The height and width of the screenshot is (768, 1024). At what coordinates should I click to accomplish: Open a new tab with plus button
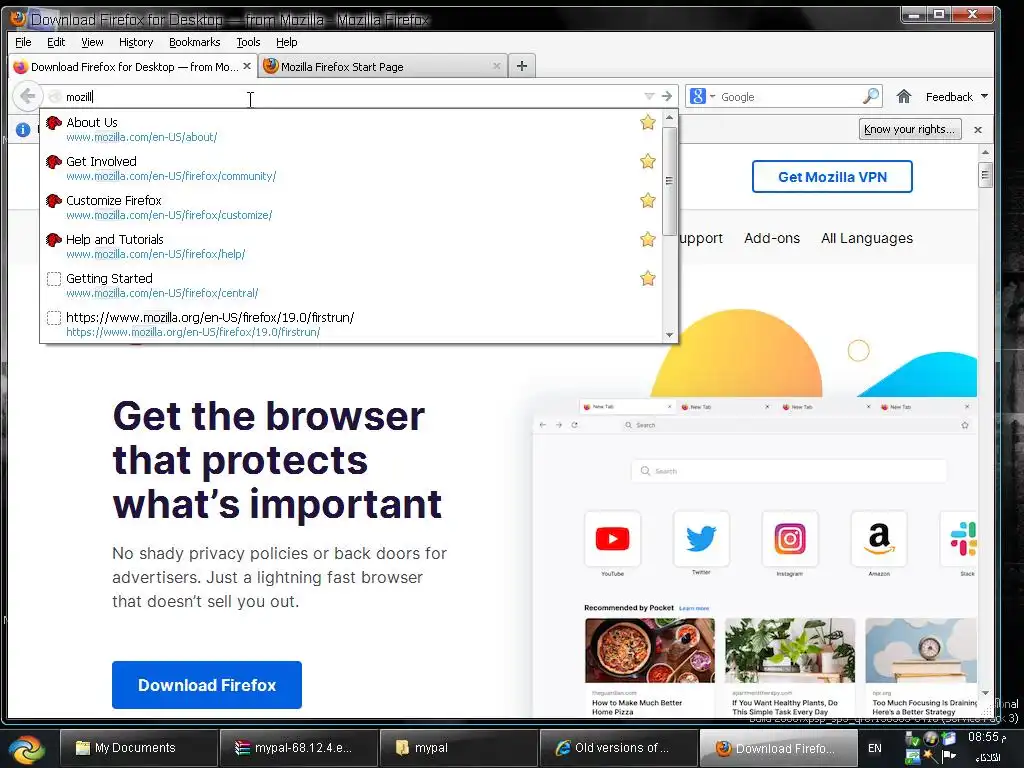click(x=522, y=66)
